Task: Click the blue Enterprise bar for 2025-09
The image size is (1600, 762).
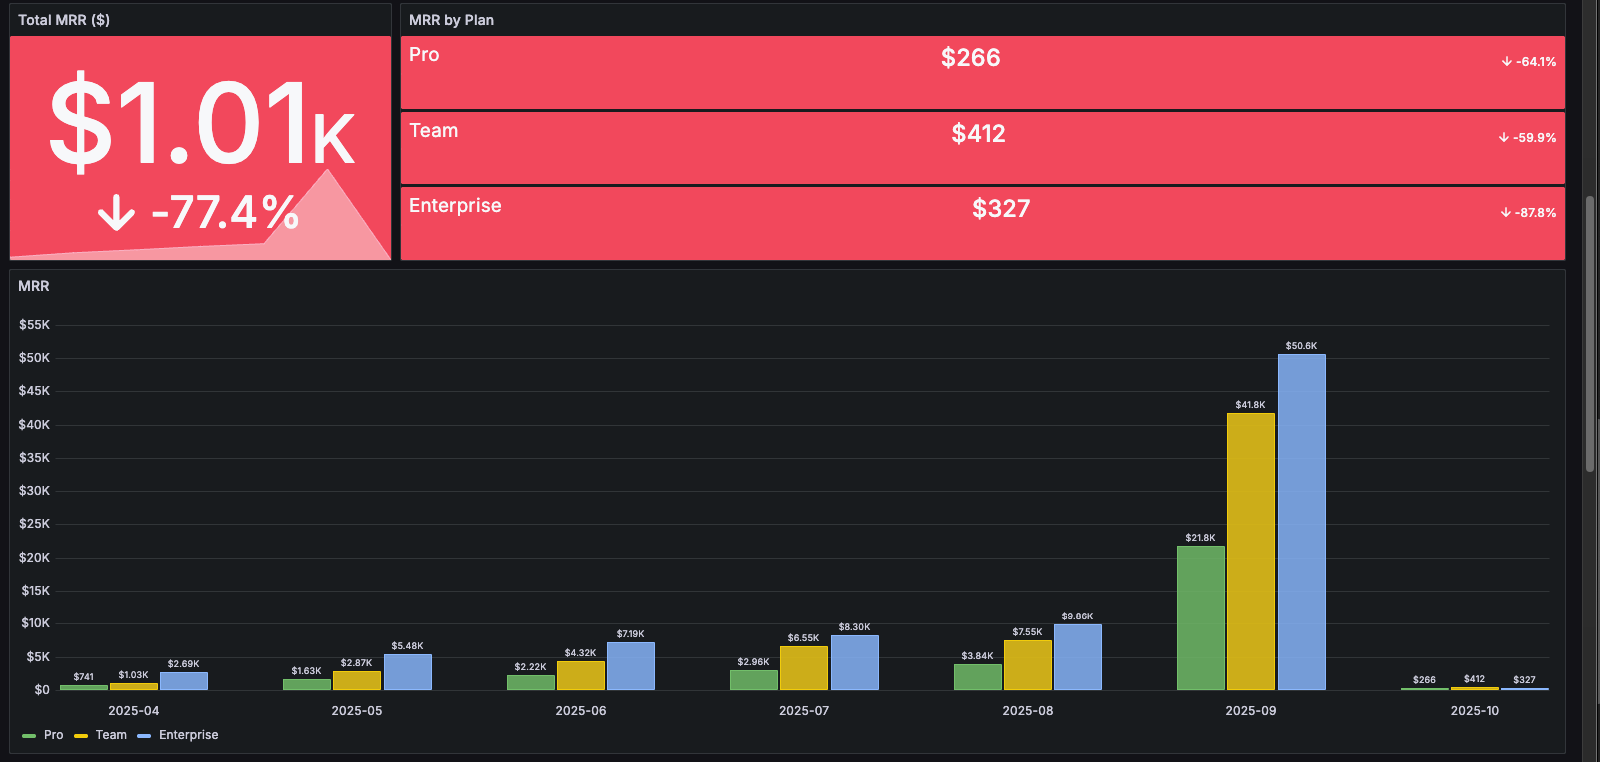Action: point(1302,522)
